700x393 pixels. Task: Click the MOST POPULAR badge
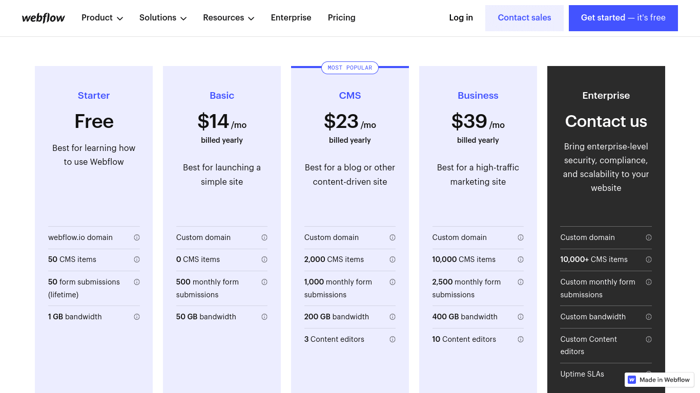pyautogui.click(x=350, y=68)
